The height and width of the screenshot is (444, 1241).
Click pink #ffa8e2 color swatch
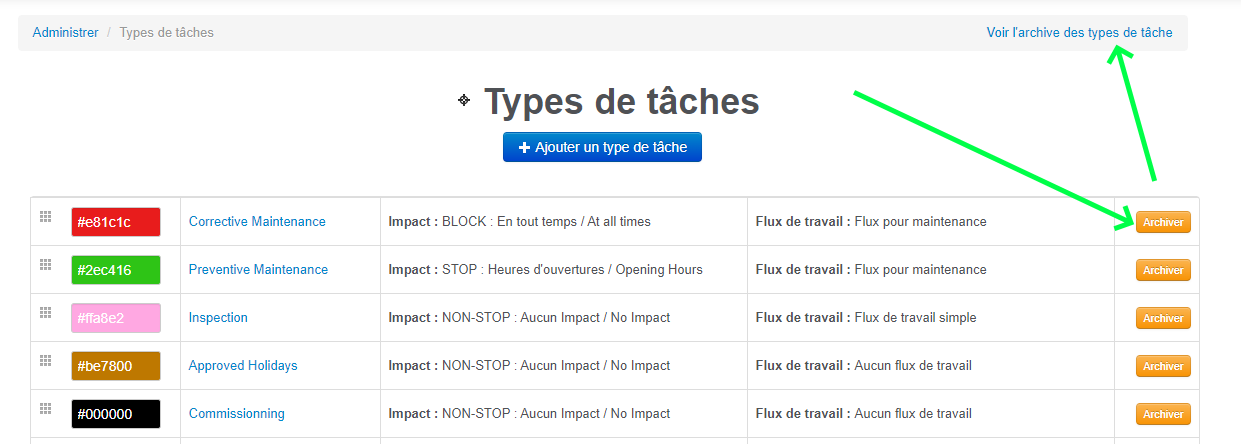point(115,318)
